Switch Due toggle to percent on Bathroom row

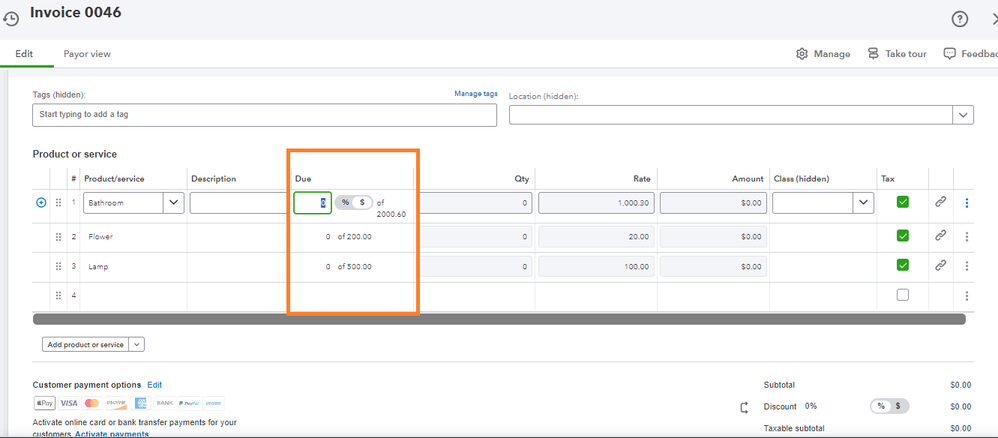coord(345,202)
